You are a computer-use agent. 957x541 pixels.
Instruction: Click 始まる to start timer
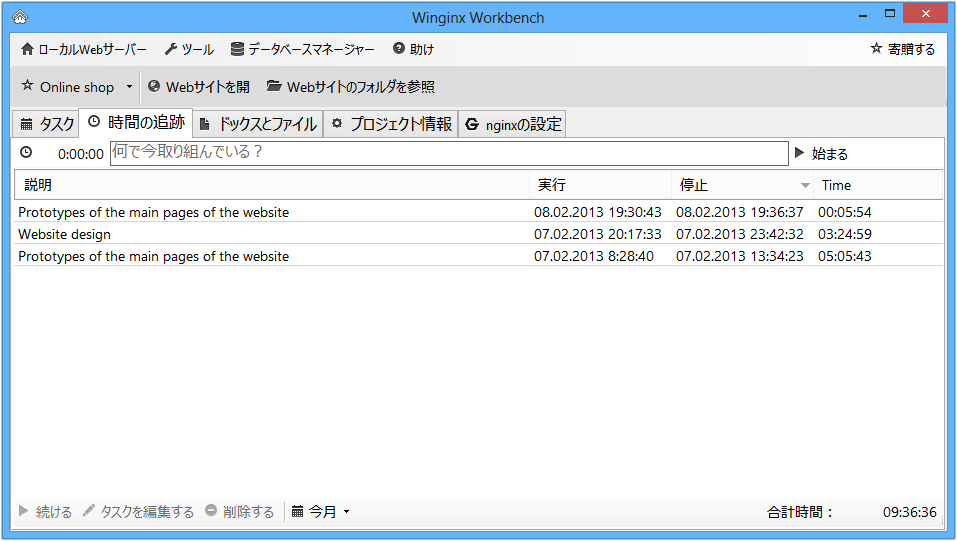822,153
